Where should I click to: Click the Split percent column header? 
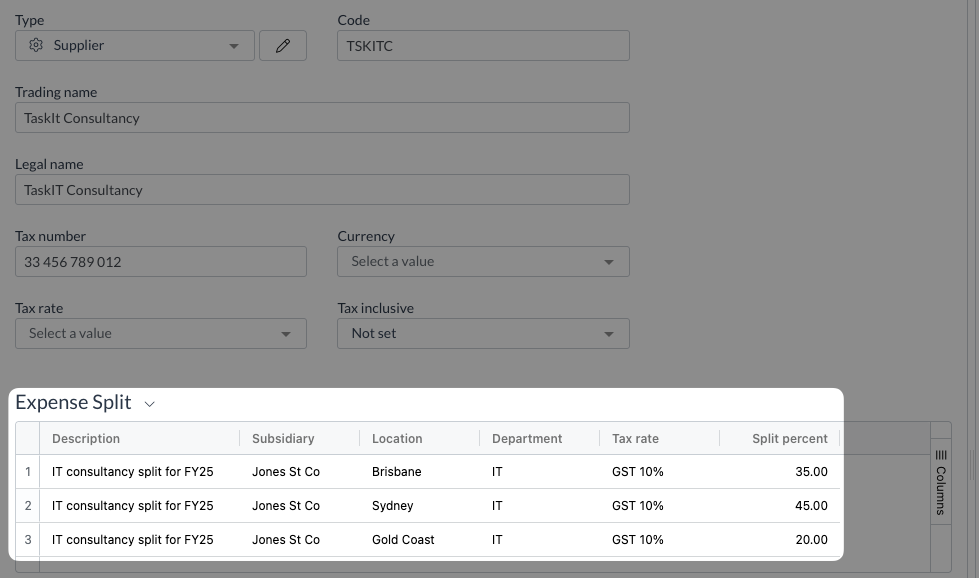(790, 438)
